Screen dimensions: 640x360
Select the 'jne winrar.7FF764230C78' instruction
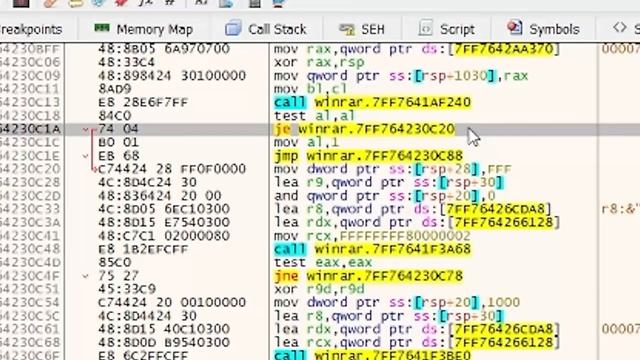pos(368,276)
